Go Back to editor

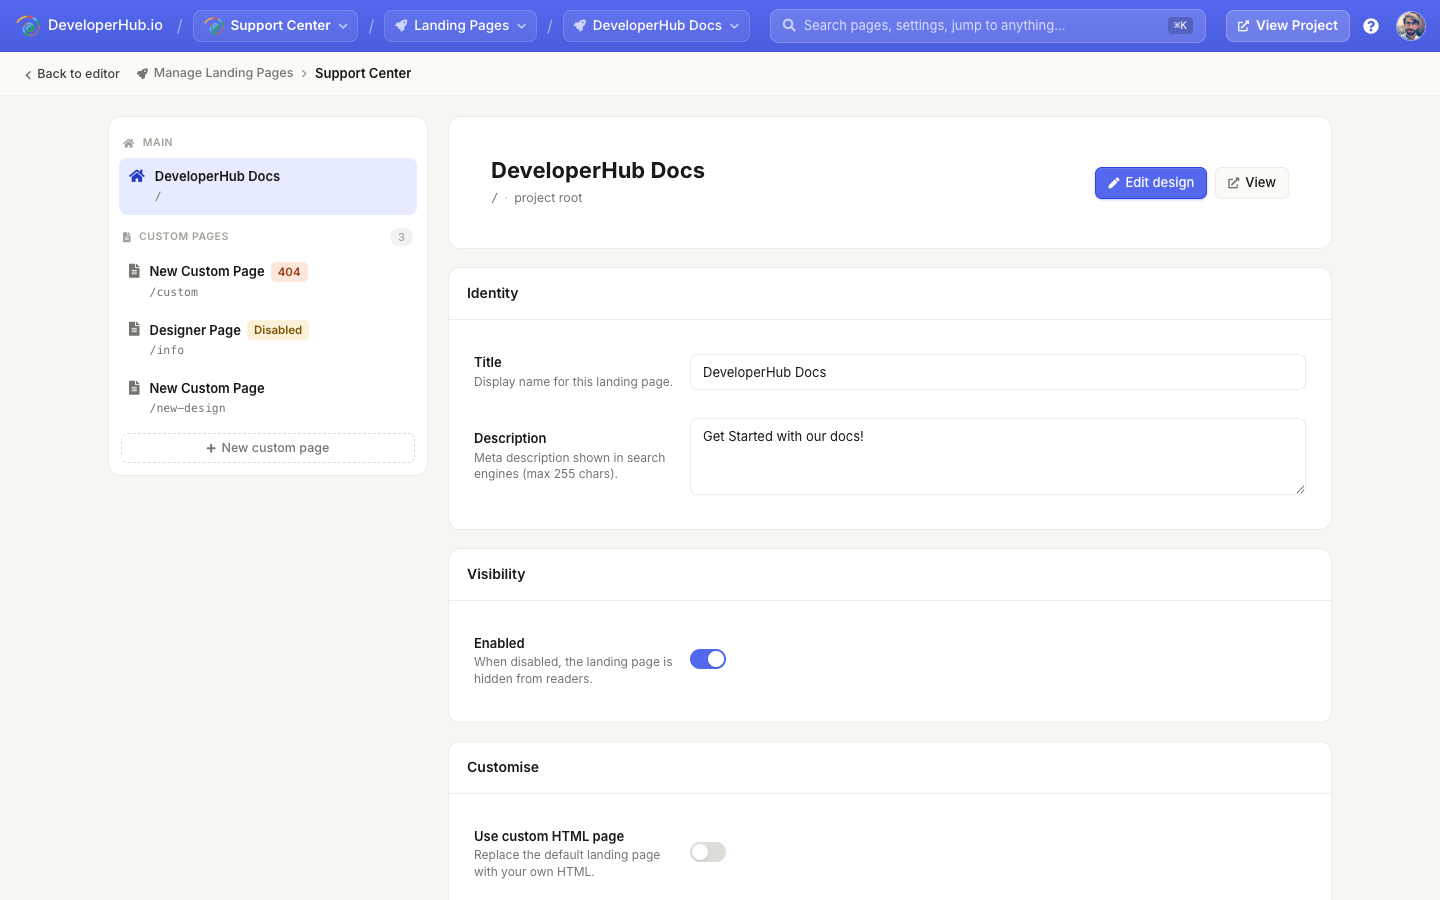click(72, 74)
